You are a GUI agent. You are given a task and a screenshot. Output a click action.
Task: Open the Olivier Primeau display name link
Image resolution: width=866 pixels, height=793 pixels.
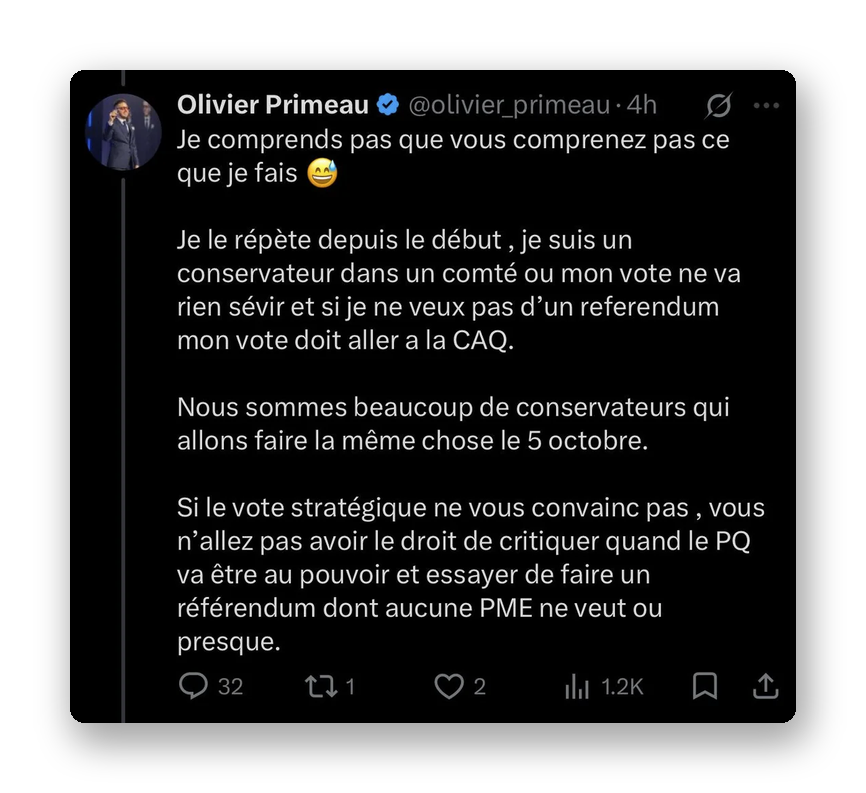[273, 104]
